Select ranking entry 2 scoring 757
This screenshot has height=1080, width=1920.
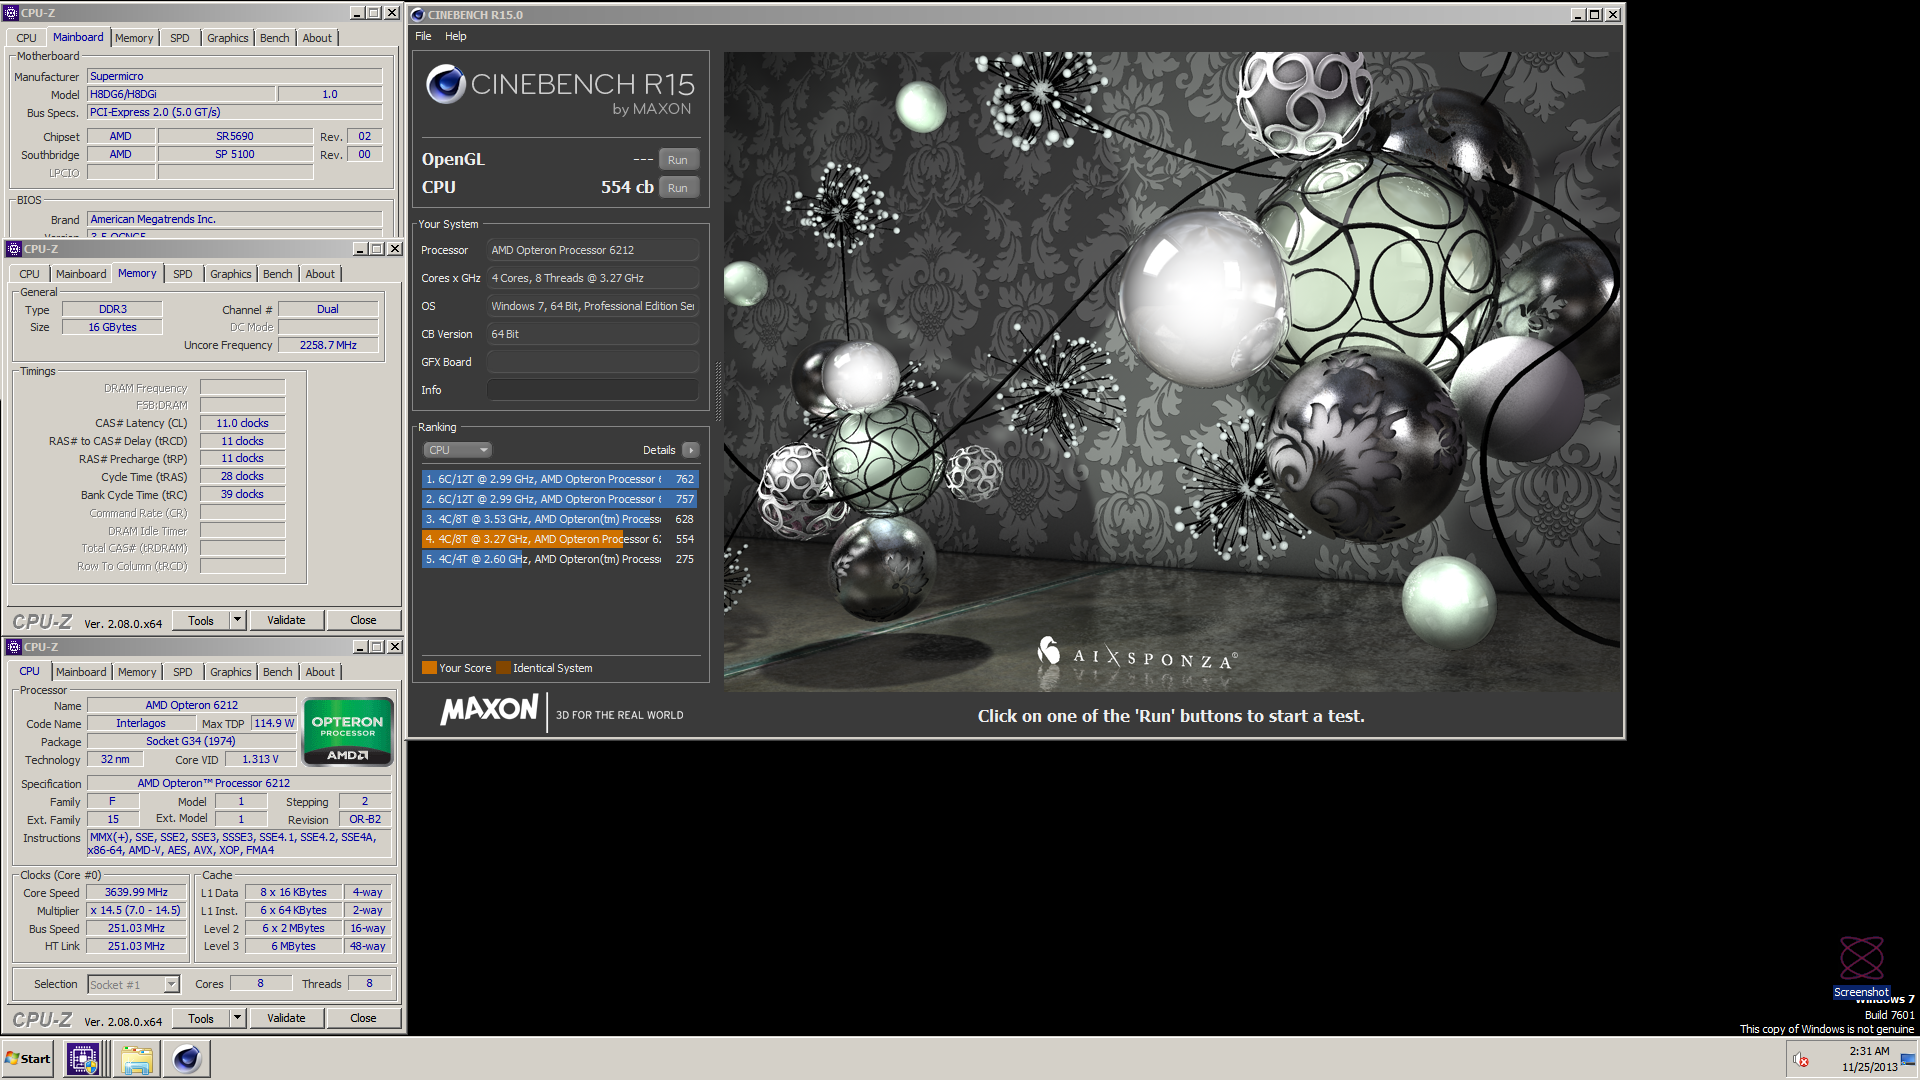click(x=559, y=499)
